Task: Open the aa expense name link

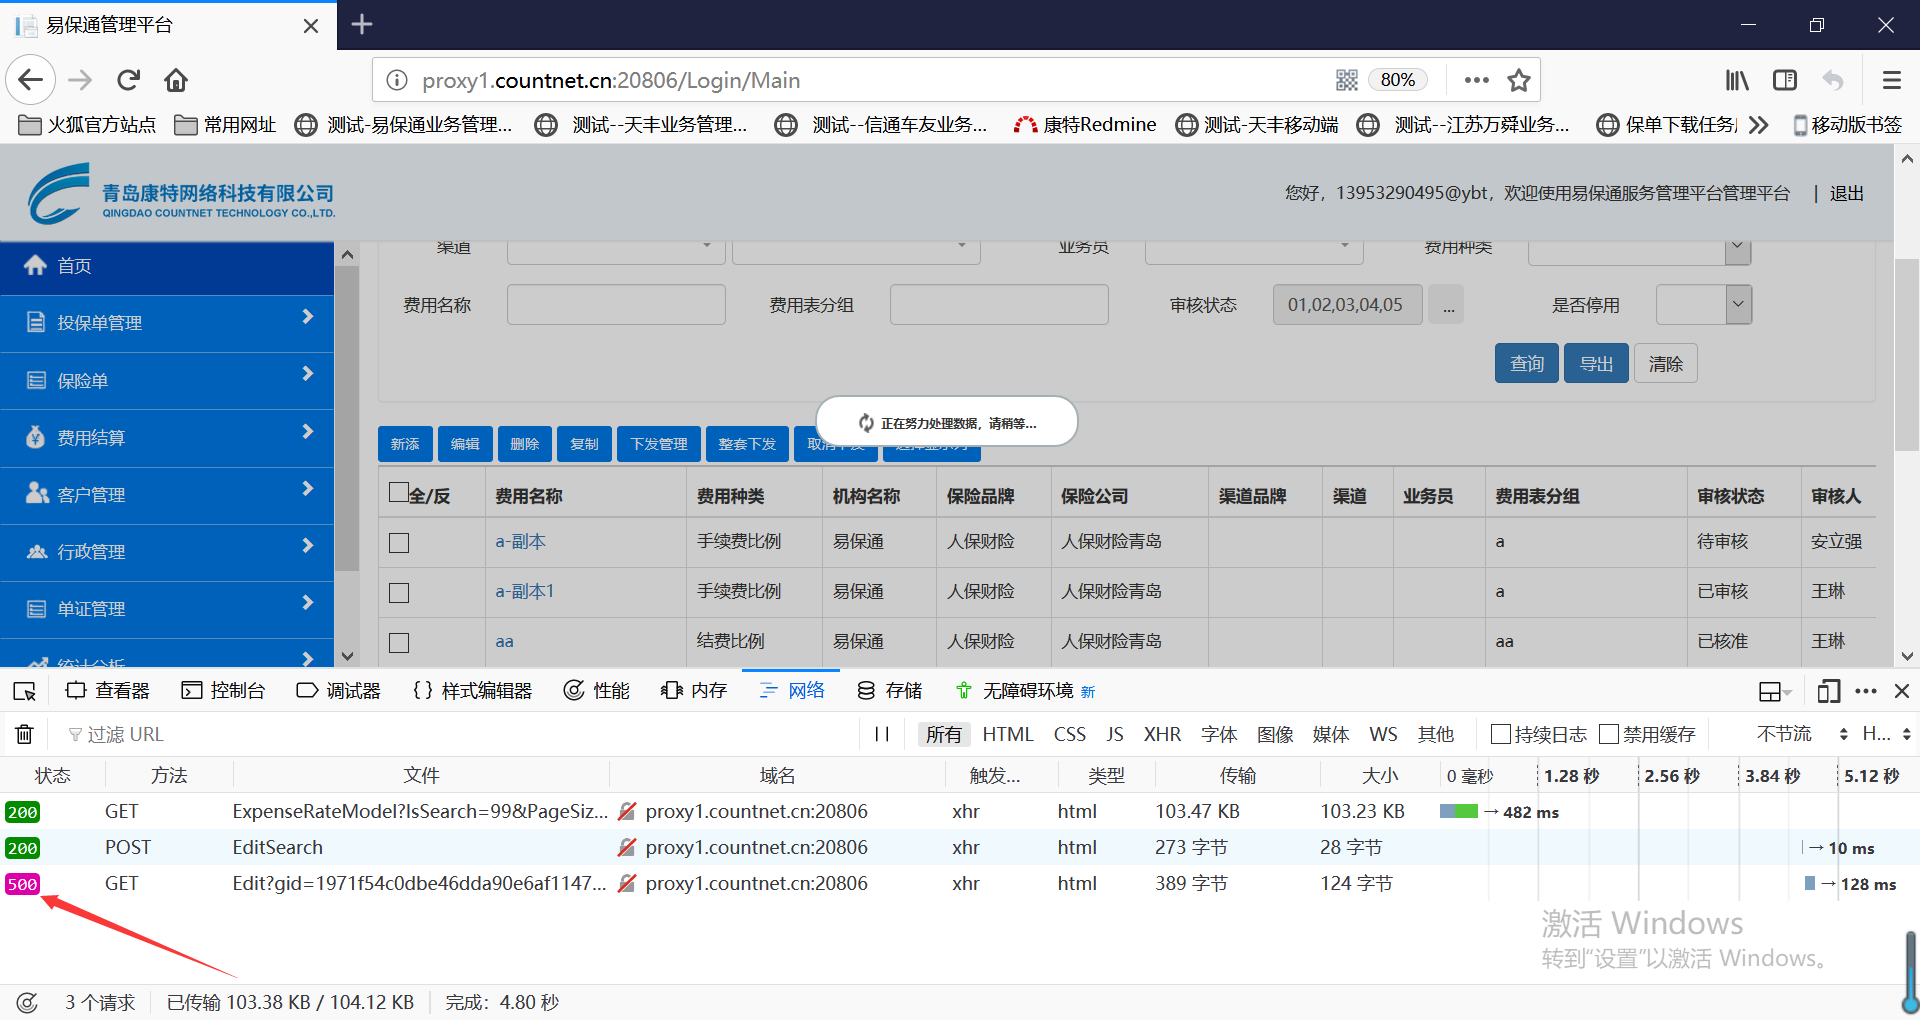Action: 504,642
